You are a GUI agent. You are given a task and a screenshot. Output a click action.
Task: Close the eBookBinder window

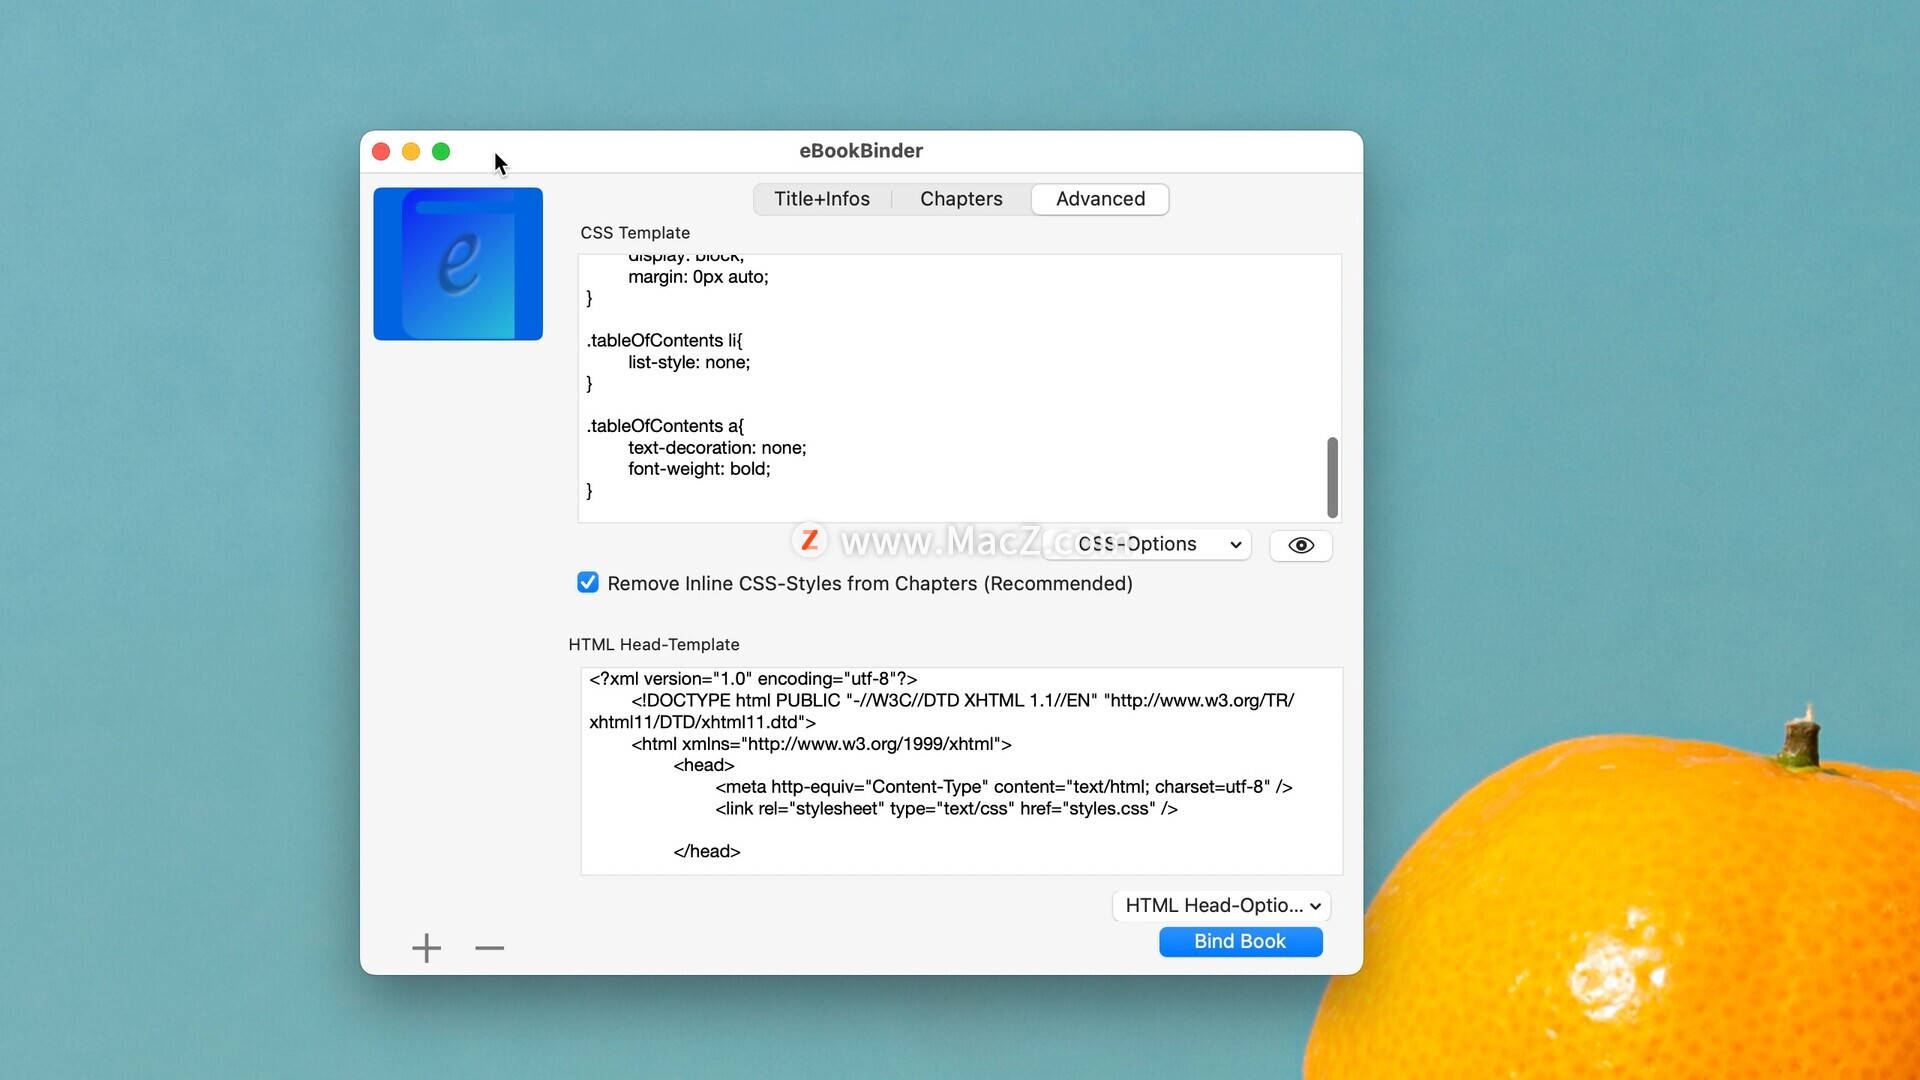(381, 151)
